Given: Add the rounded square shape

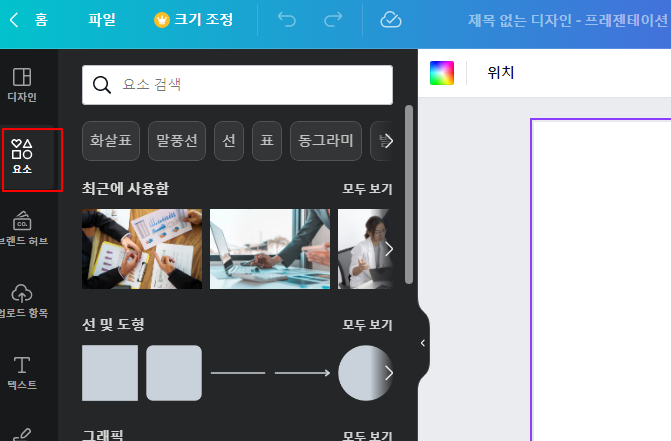Looking at the screenshot, I should 174,373.
